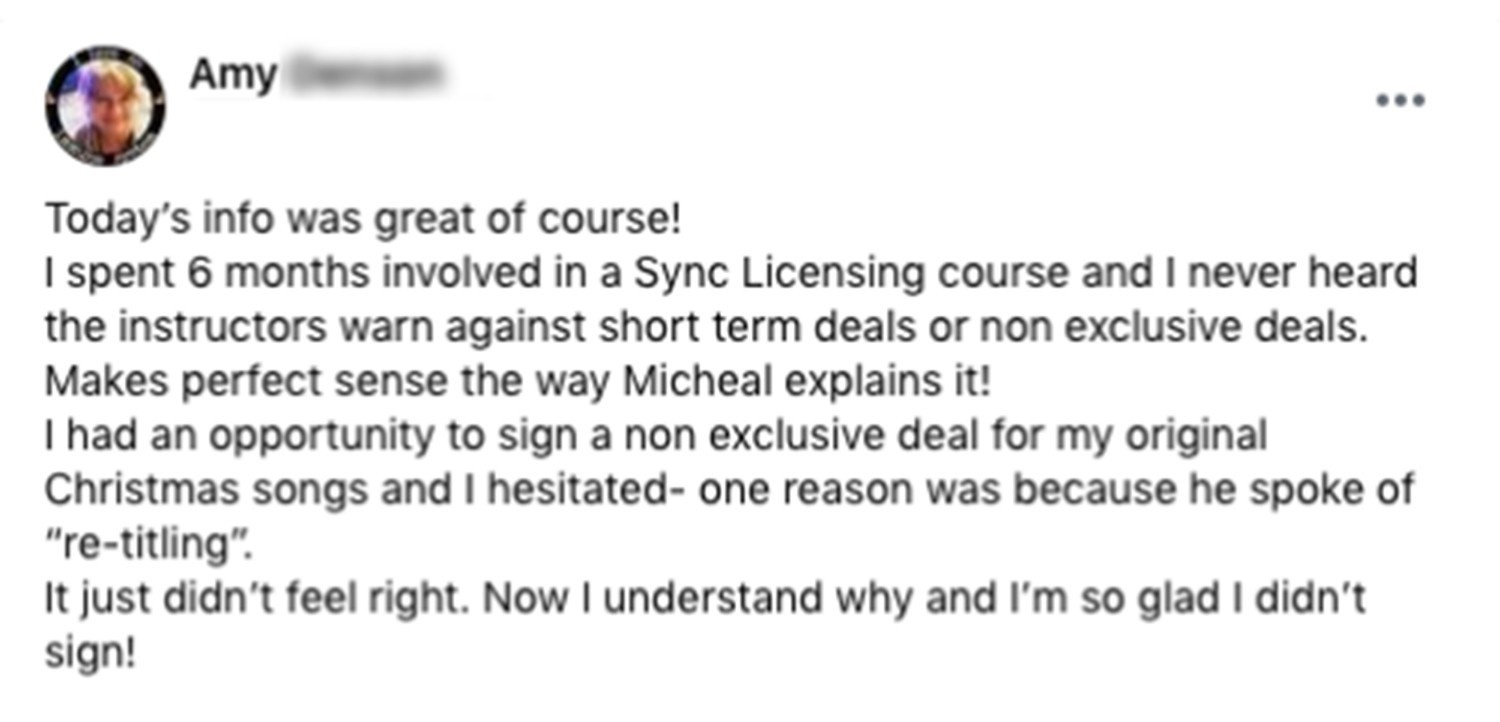This screenshot has height=722, width=1500.
Task: Click the blurred surname beside Amy
Action: pyautogui.click(x=368, y=75)
